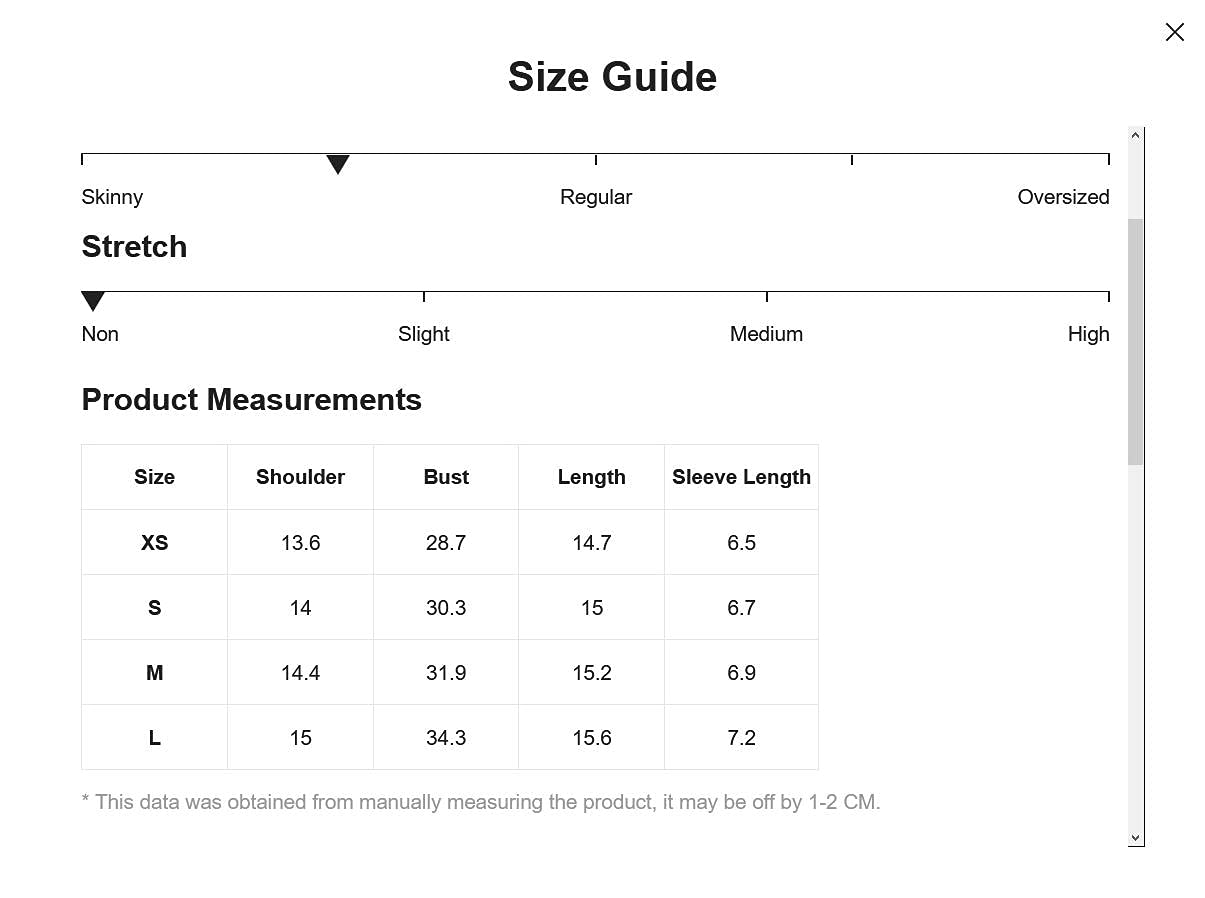The width and height of the screenshot is (1205, 898).
Task: Click the High stretch label
Action: point(1088,334)
